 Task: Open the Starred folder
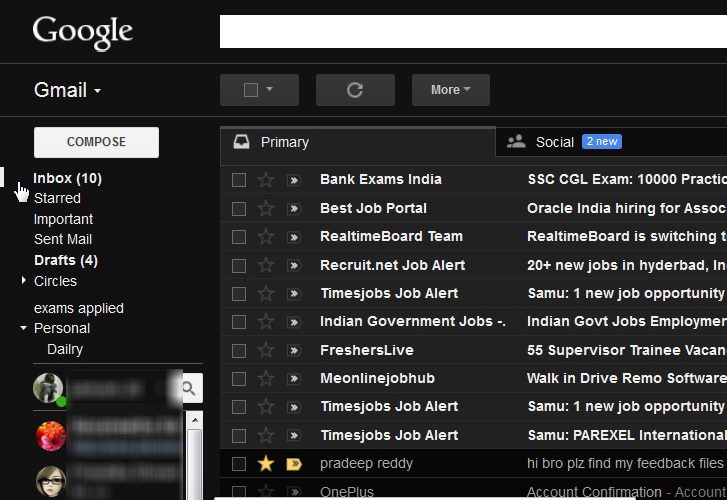point(57,198)
